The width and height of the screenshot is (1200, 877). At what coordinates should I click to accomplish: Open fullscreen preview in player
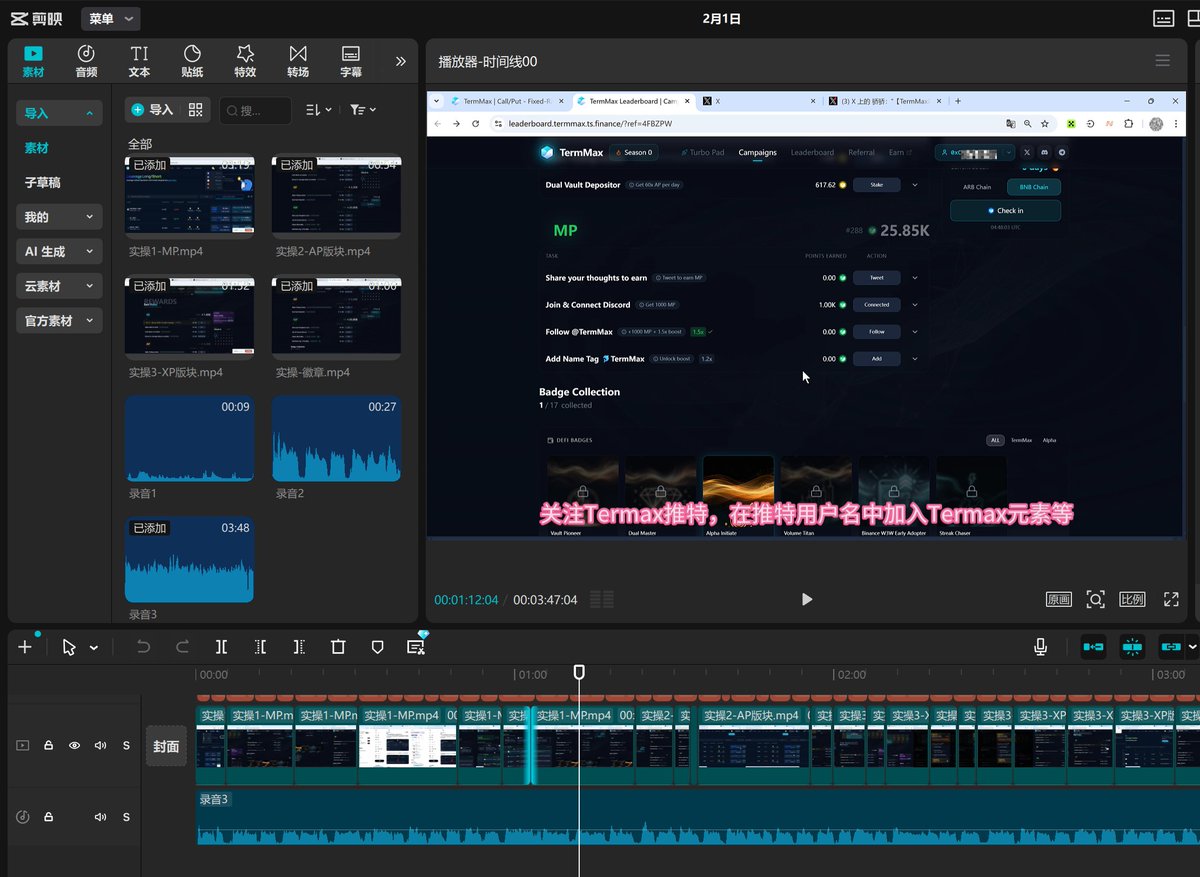pyautogui.click(x=1171, y=599)
